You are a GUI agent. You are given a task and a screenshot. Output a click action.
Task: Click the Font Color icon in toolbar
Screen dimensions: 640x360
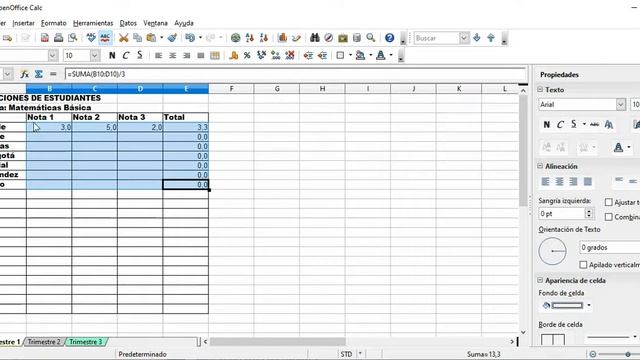click(x=381, y=56)
